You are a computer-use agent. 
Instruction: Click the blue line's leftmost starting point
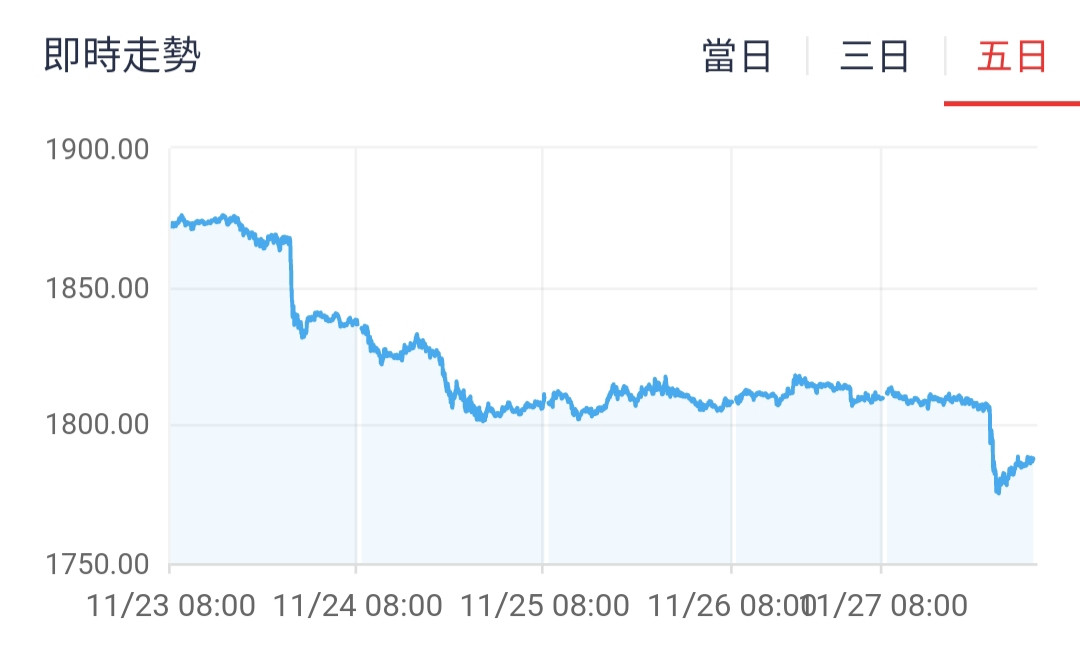[172, 225]
